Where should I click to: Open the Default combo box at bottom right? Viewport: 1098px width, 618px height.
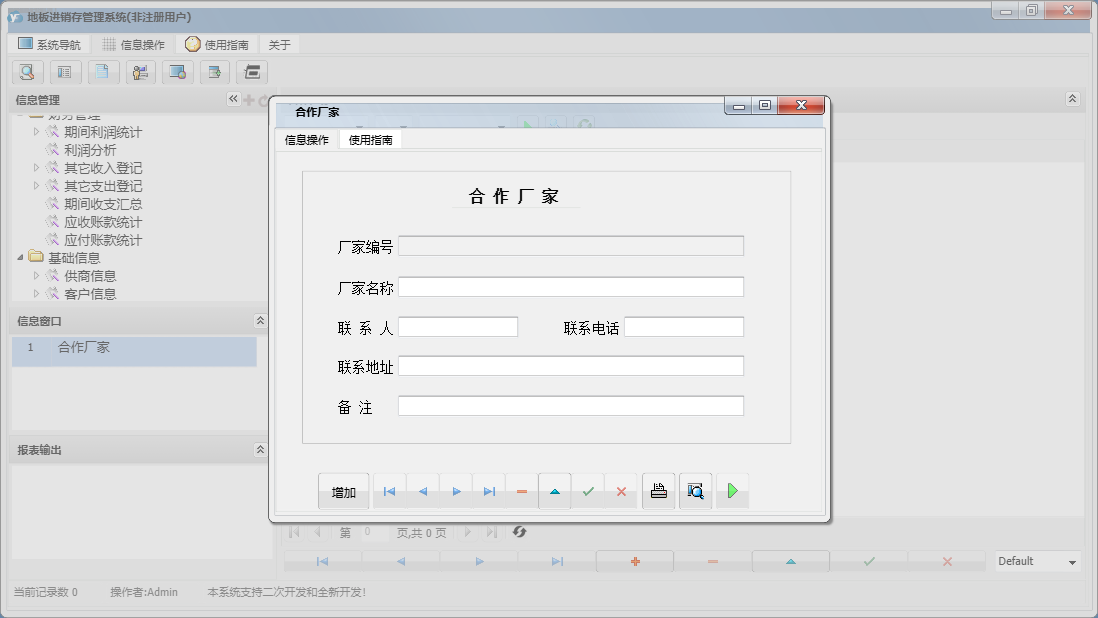tap(1036, 562)
